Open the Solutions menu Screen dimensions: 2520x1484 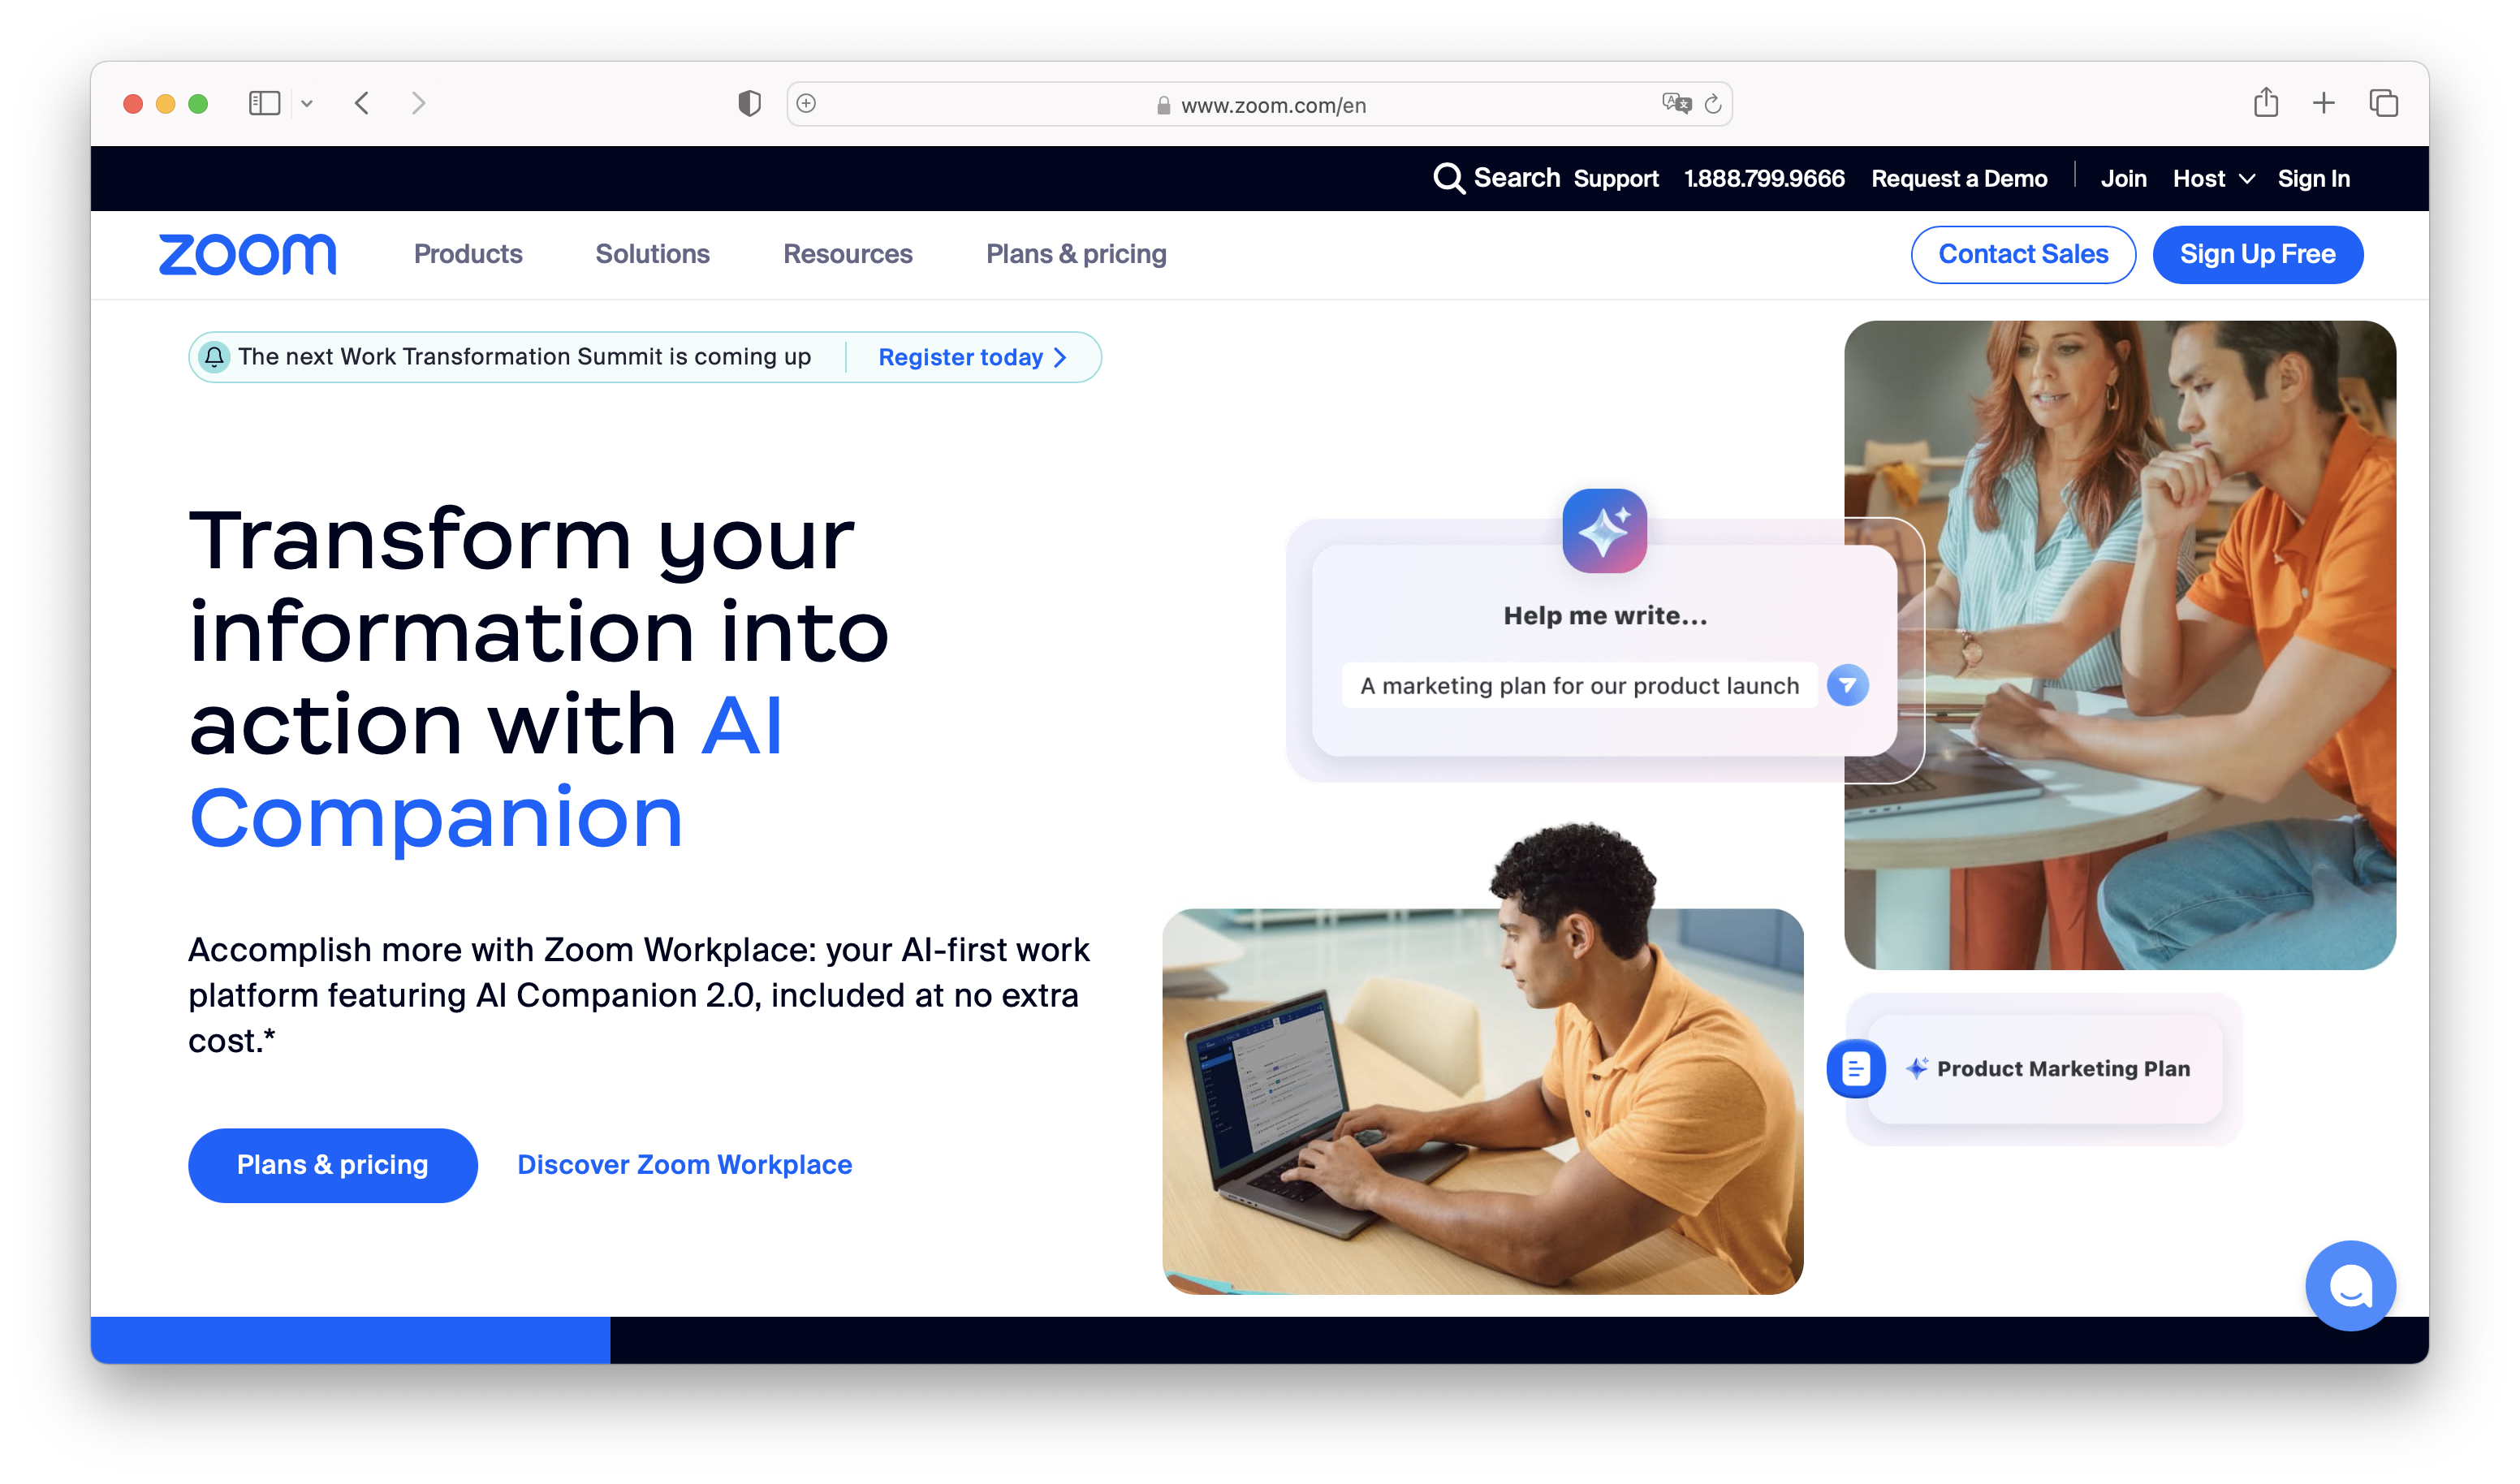(x=652, y=254)
